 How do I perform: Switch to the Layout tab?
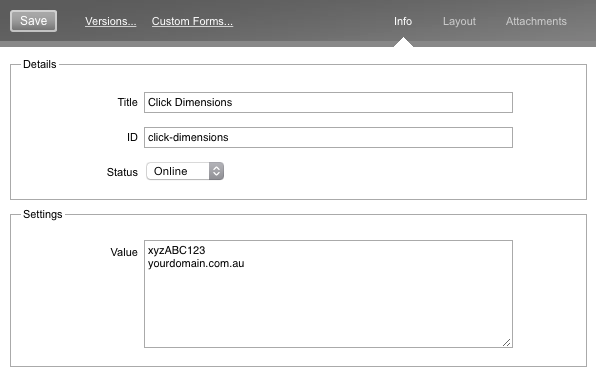point(459,21)
